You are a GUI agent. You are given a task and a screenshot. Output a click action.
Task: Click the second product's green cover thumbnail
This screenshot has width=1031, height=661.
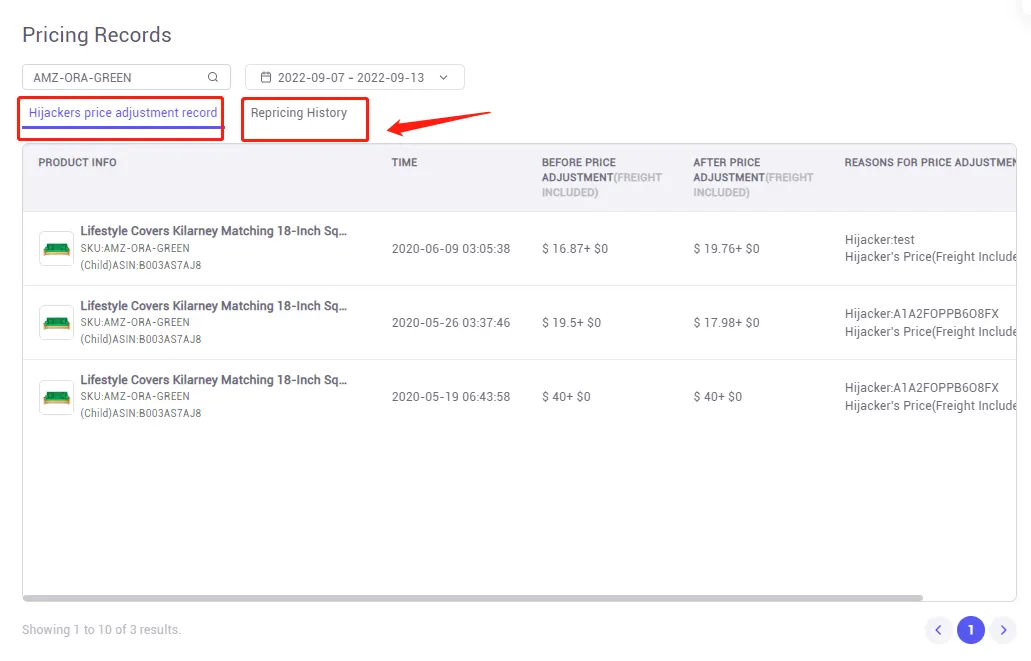pyautogui.click(x=55, y=322)
